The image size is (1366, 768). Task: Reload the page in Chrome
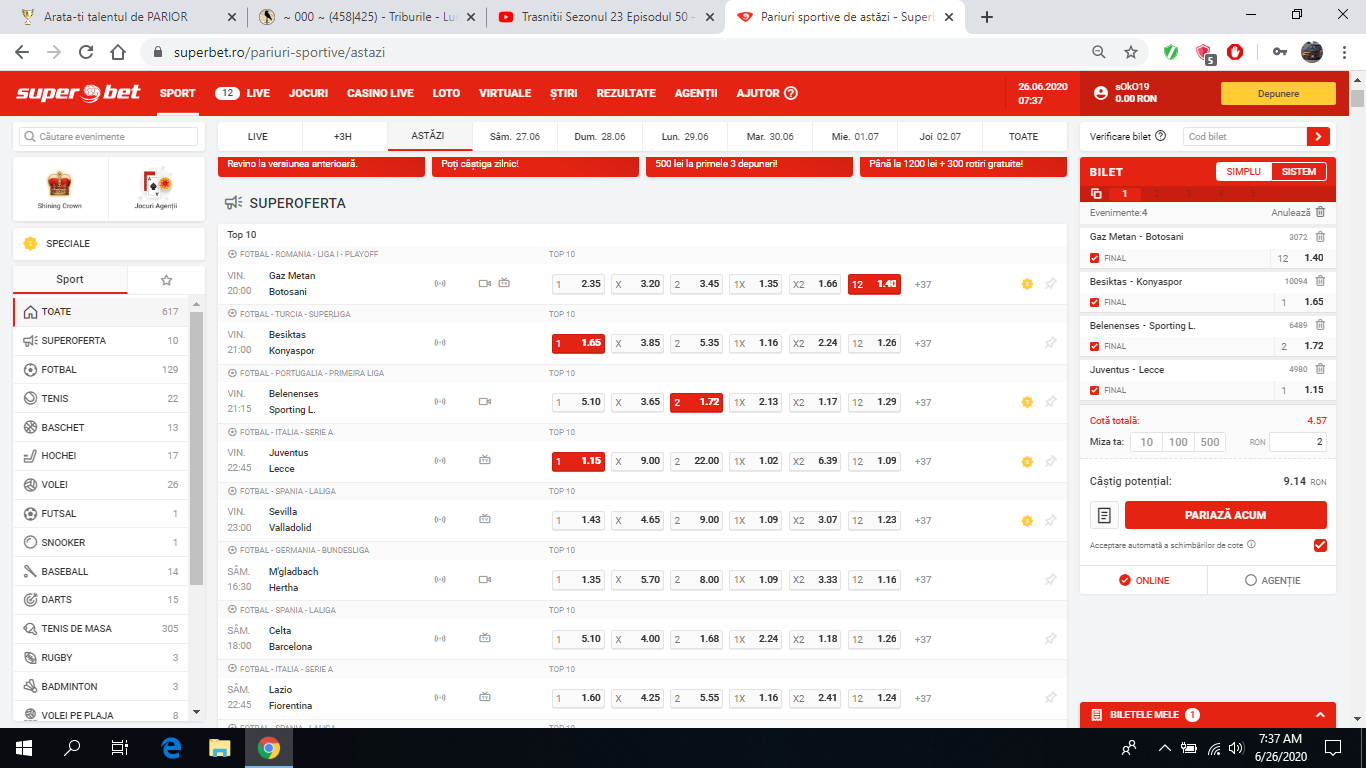(86, 52)
